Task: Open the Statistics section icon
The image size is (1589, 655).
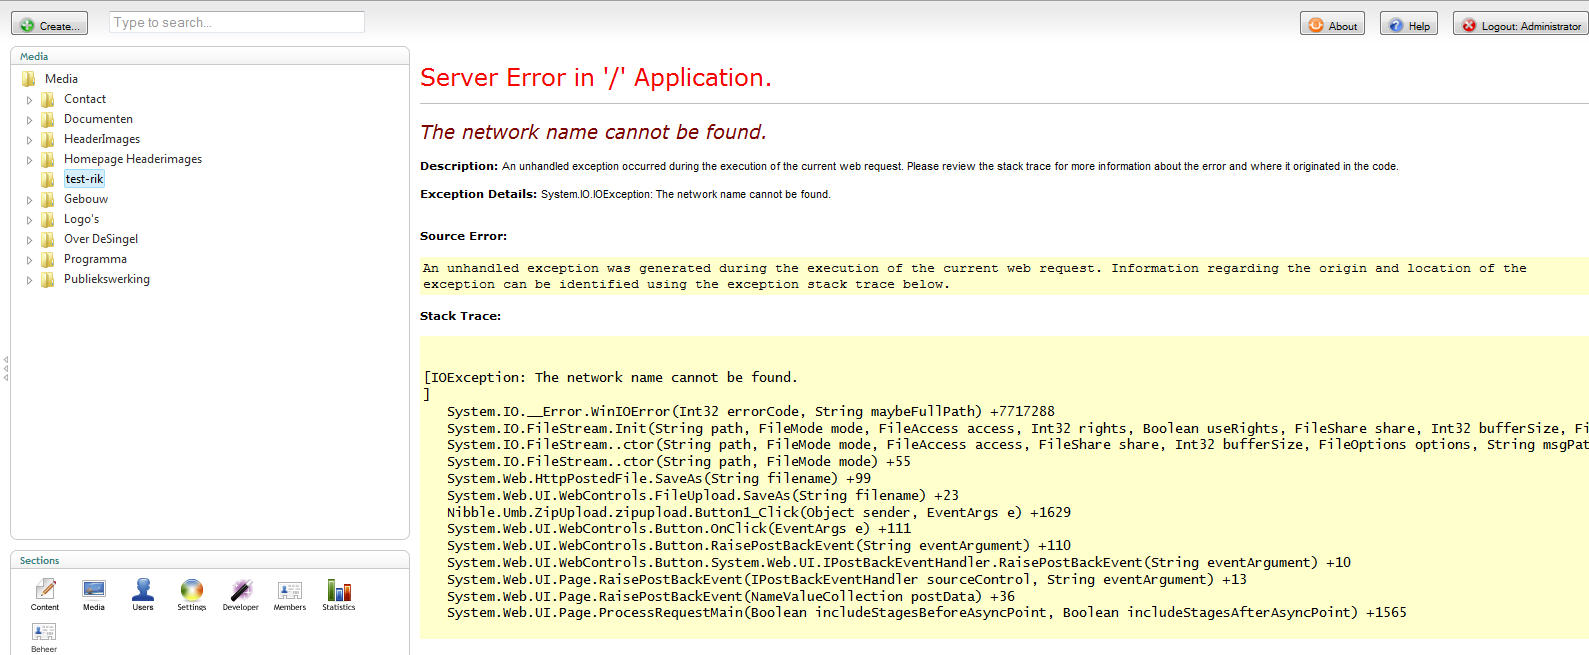Action: pyautogui.click(x=339, y=591)
